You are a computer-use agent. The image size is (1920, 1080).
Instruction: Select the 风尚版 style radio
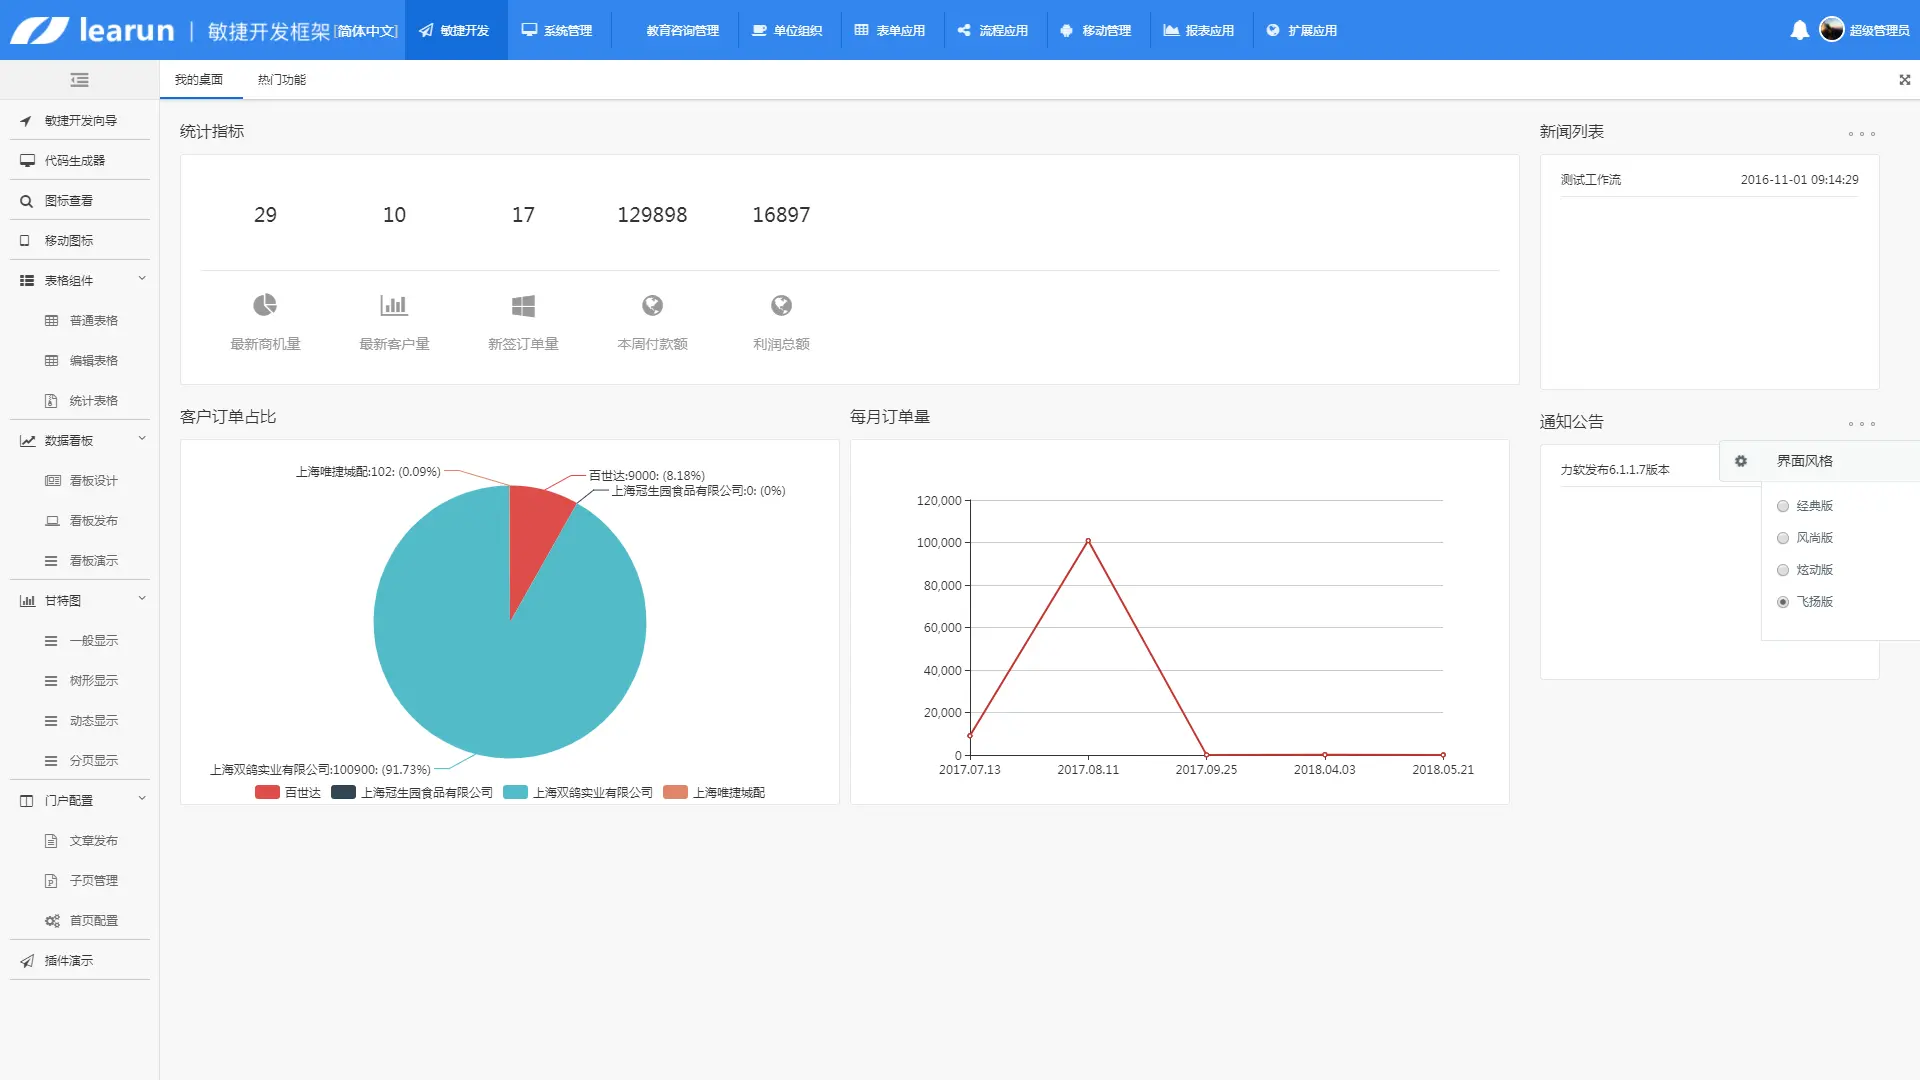1782,538
